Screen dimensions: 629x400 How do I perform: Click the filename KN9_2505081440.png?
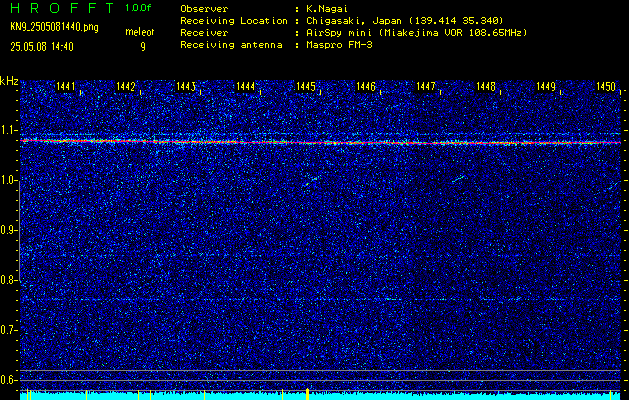click(54, 27)
